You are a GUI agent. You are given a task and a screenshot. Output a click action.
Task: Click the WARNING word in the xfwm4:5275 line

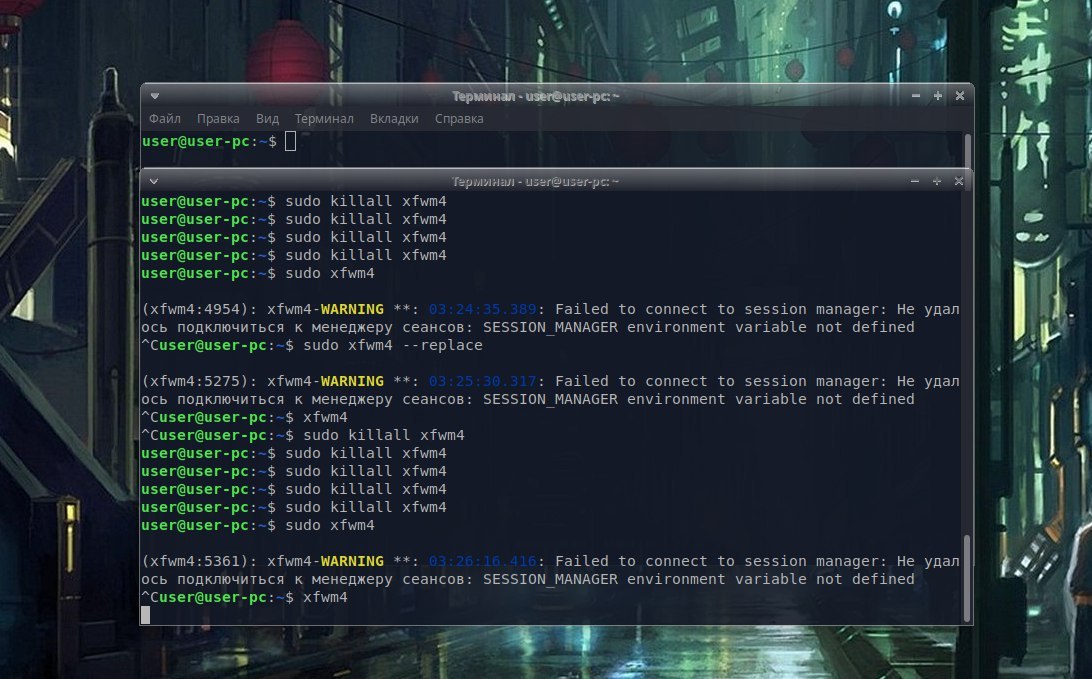click(x=352, y=382)
